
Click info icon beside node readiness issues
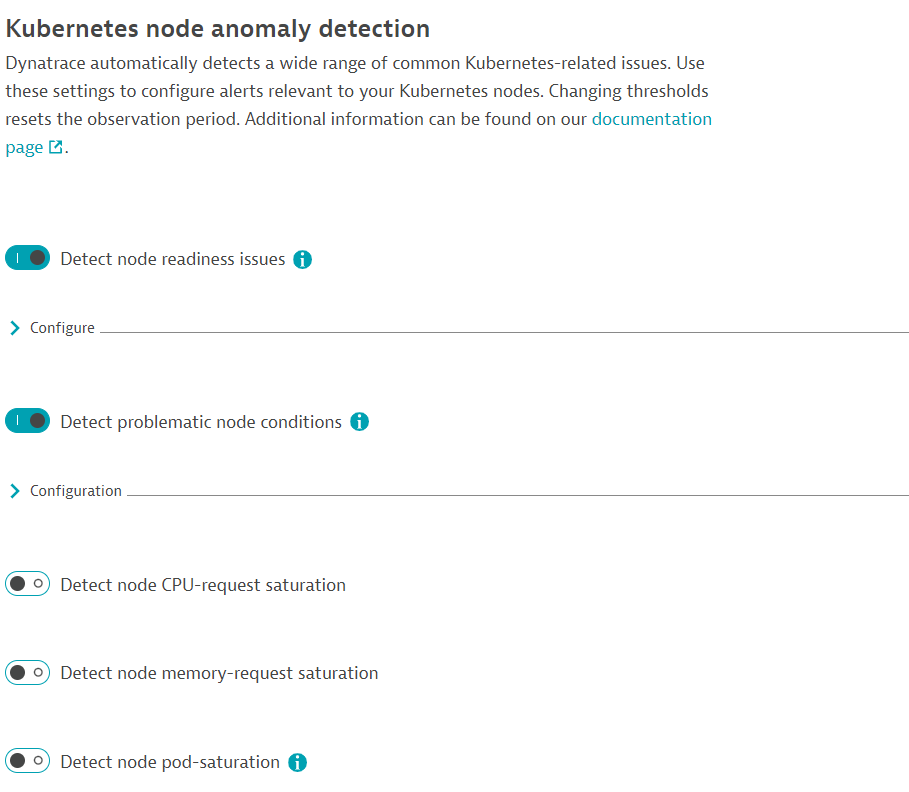303,260
